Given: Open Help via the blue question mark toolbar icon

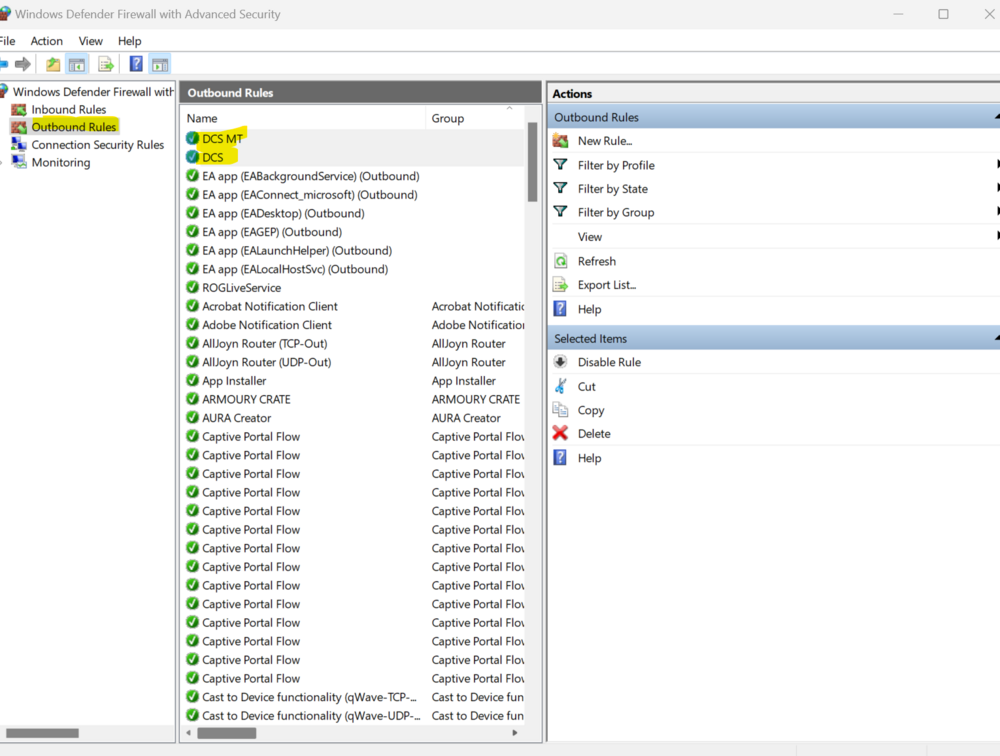Looking at the screenshot, I should 135,63.
